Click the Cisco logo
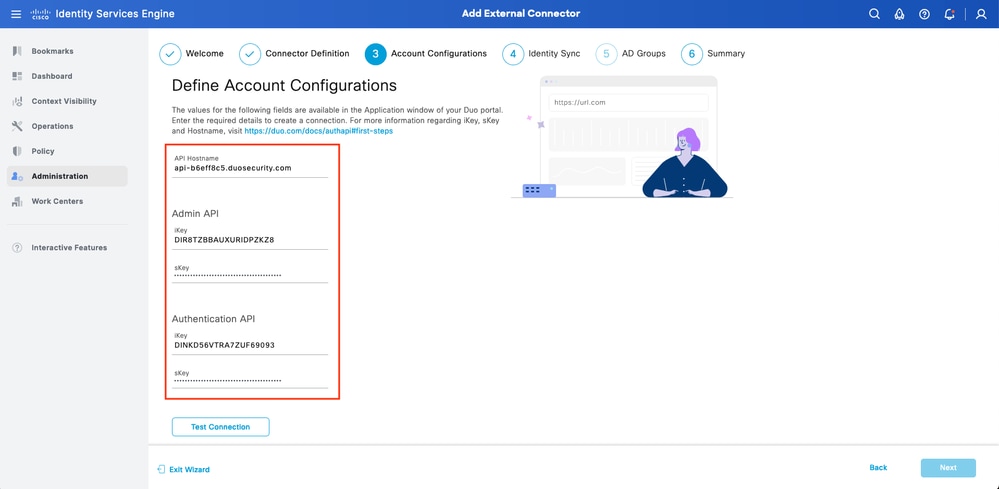This screenshot has width=999, height=489. (40, 14)
